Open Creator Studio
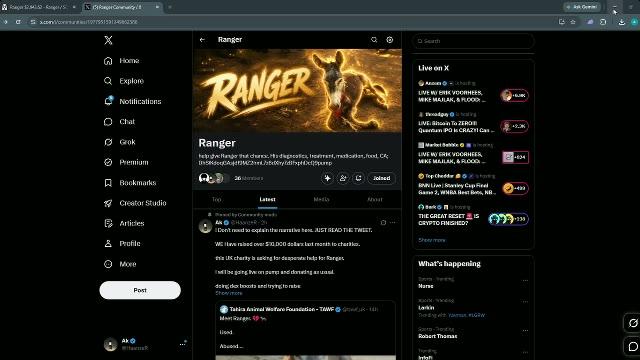The image size is (640, 360). 135,203
